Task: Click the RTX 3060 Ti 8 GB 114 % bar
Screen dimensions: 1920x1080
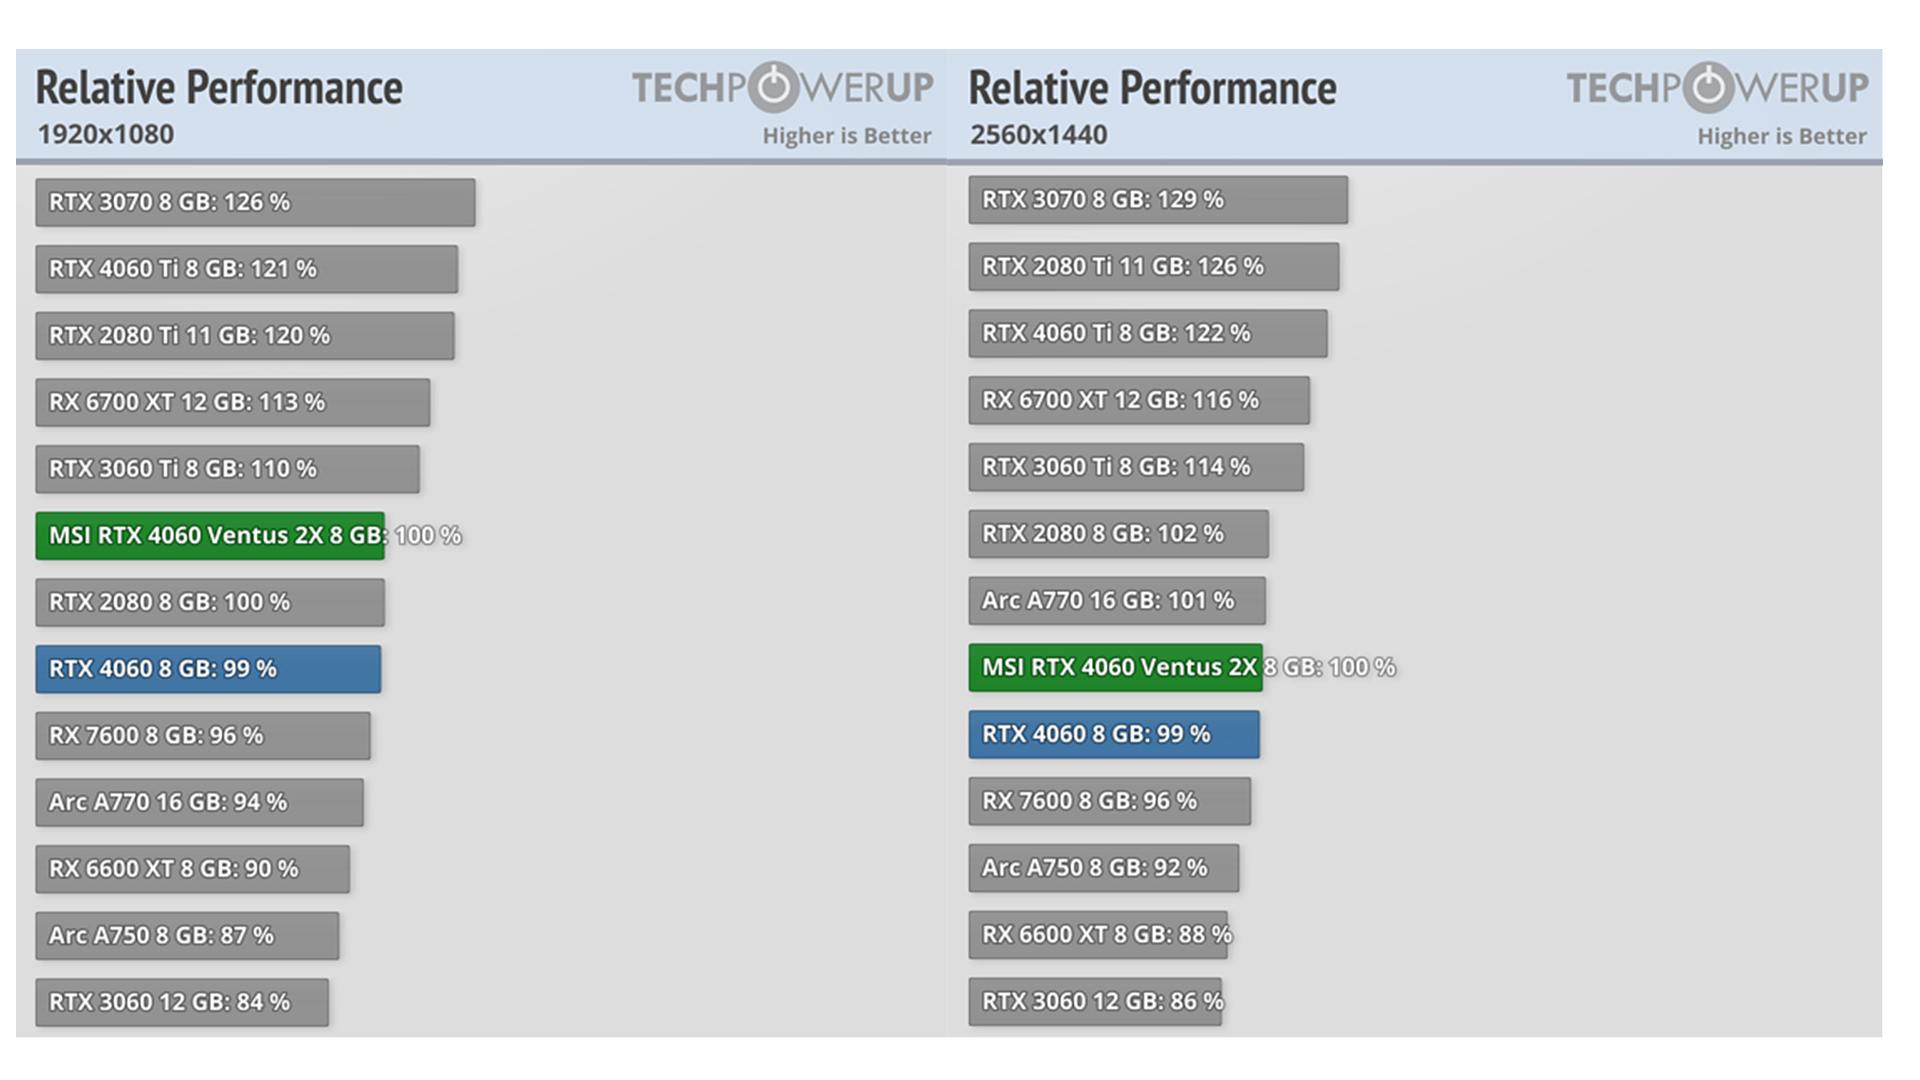Action: pyautogui.click(x=1135, y=467)
